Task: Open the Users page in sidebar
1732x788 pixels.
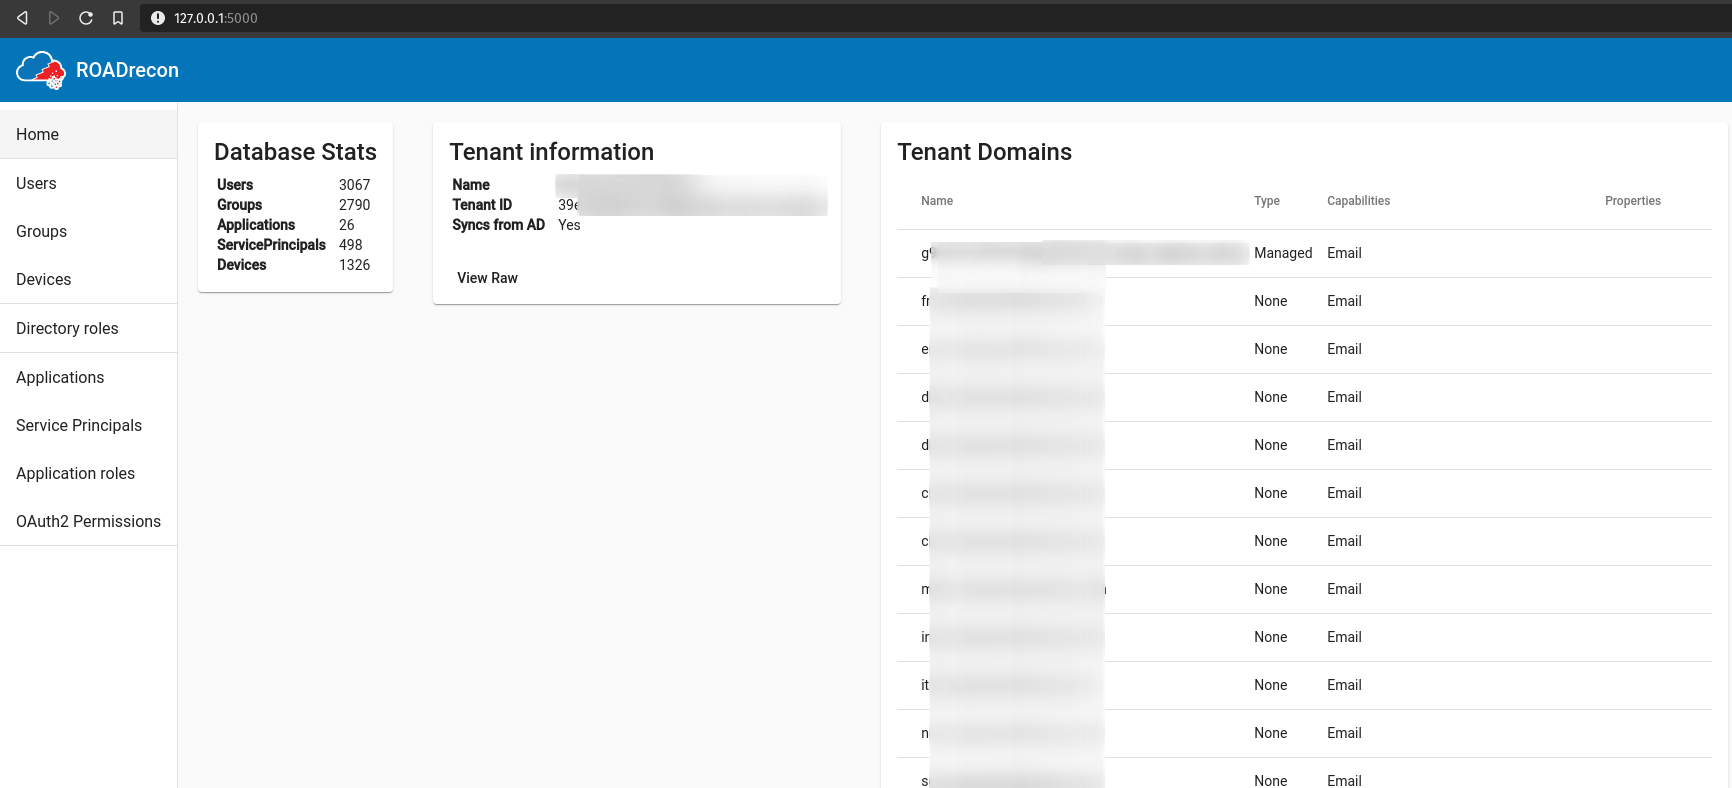Action: tap(36, 184)
